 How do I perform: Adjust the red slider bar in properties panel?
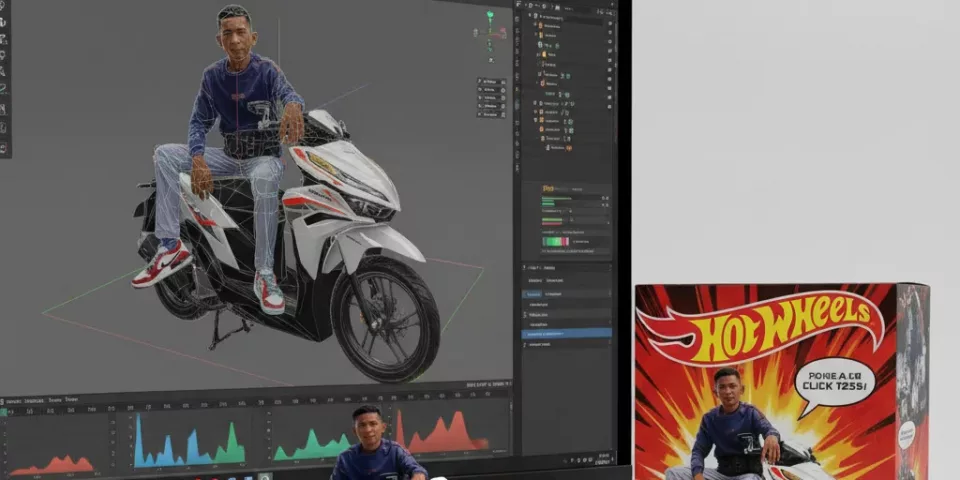[552, 223]
